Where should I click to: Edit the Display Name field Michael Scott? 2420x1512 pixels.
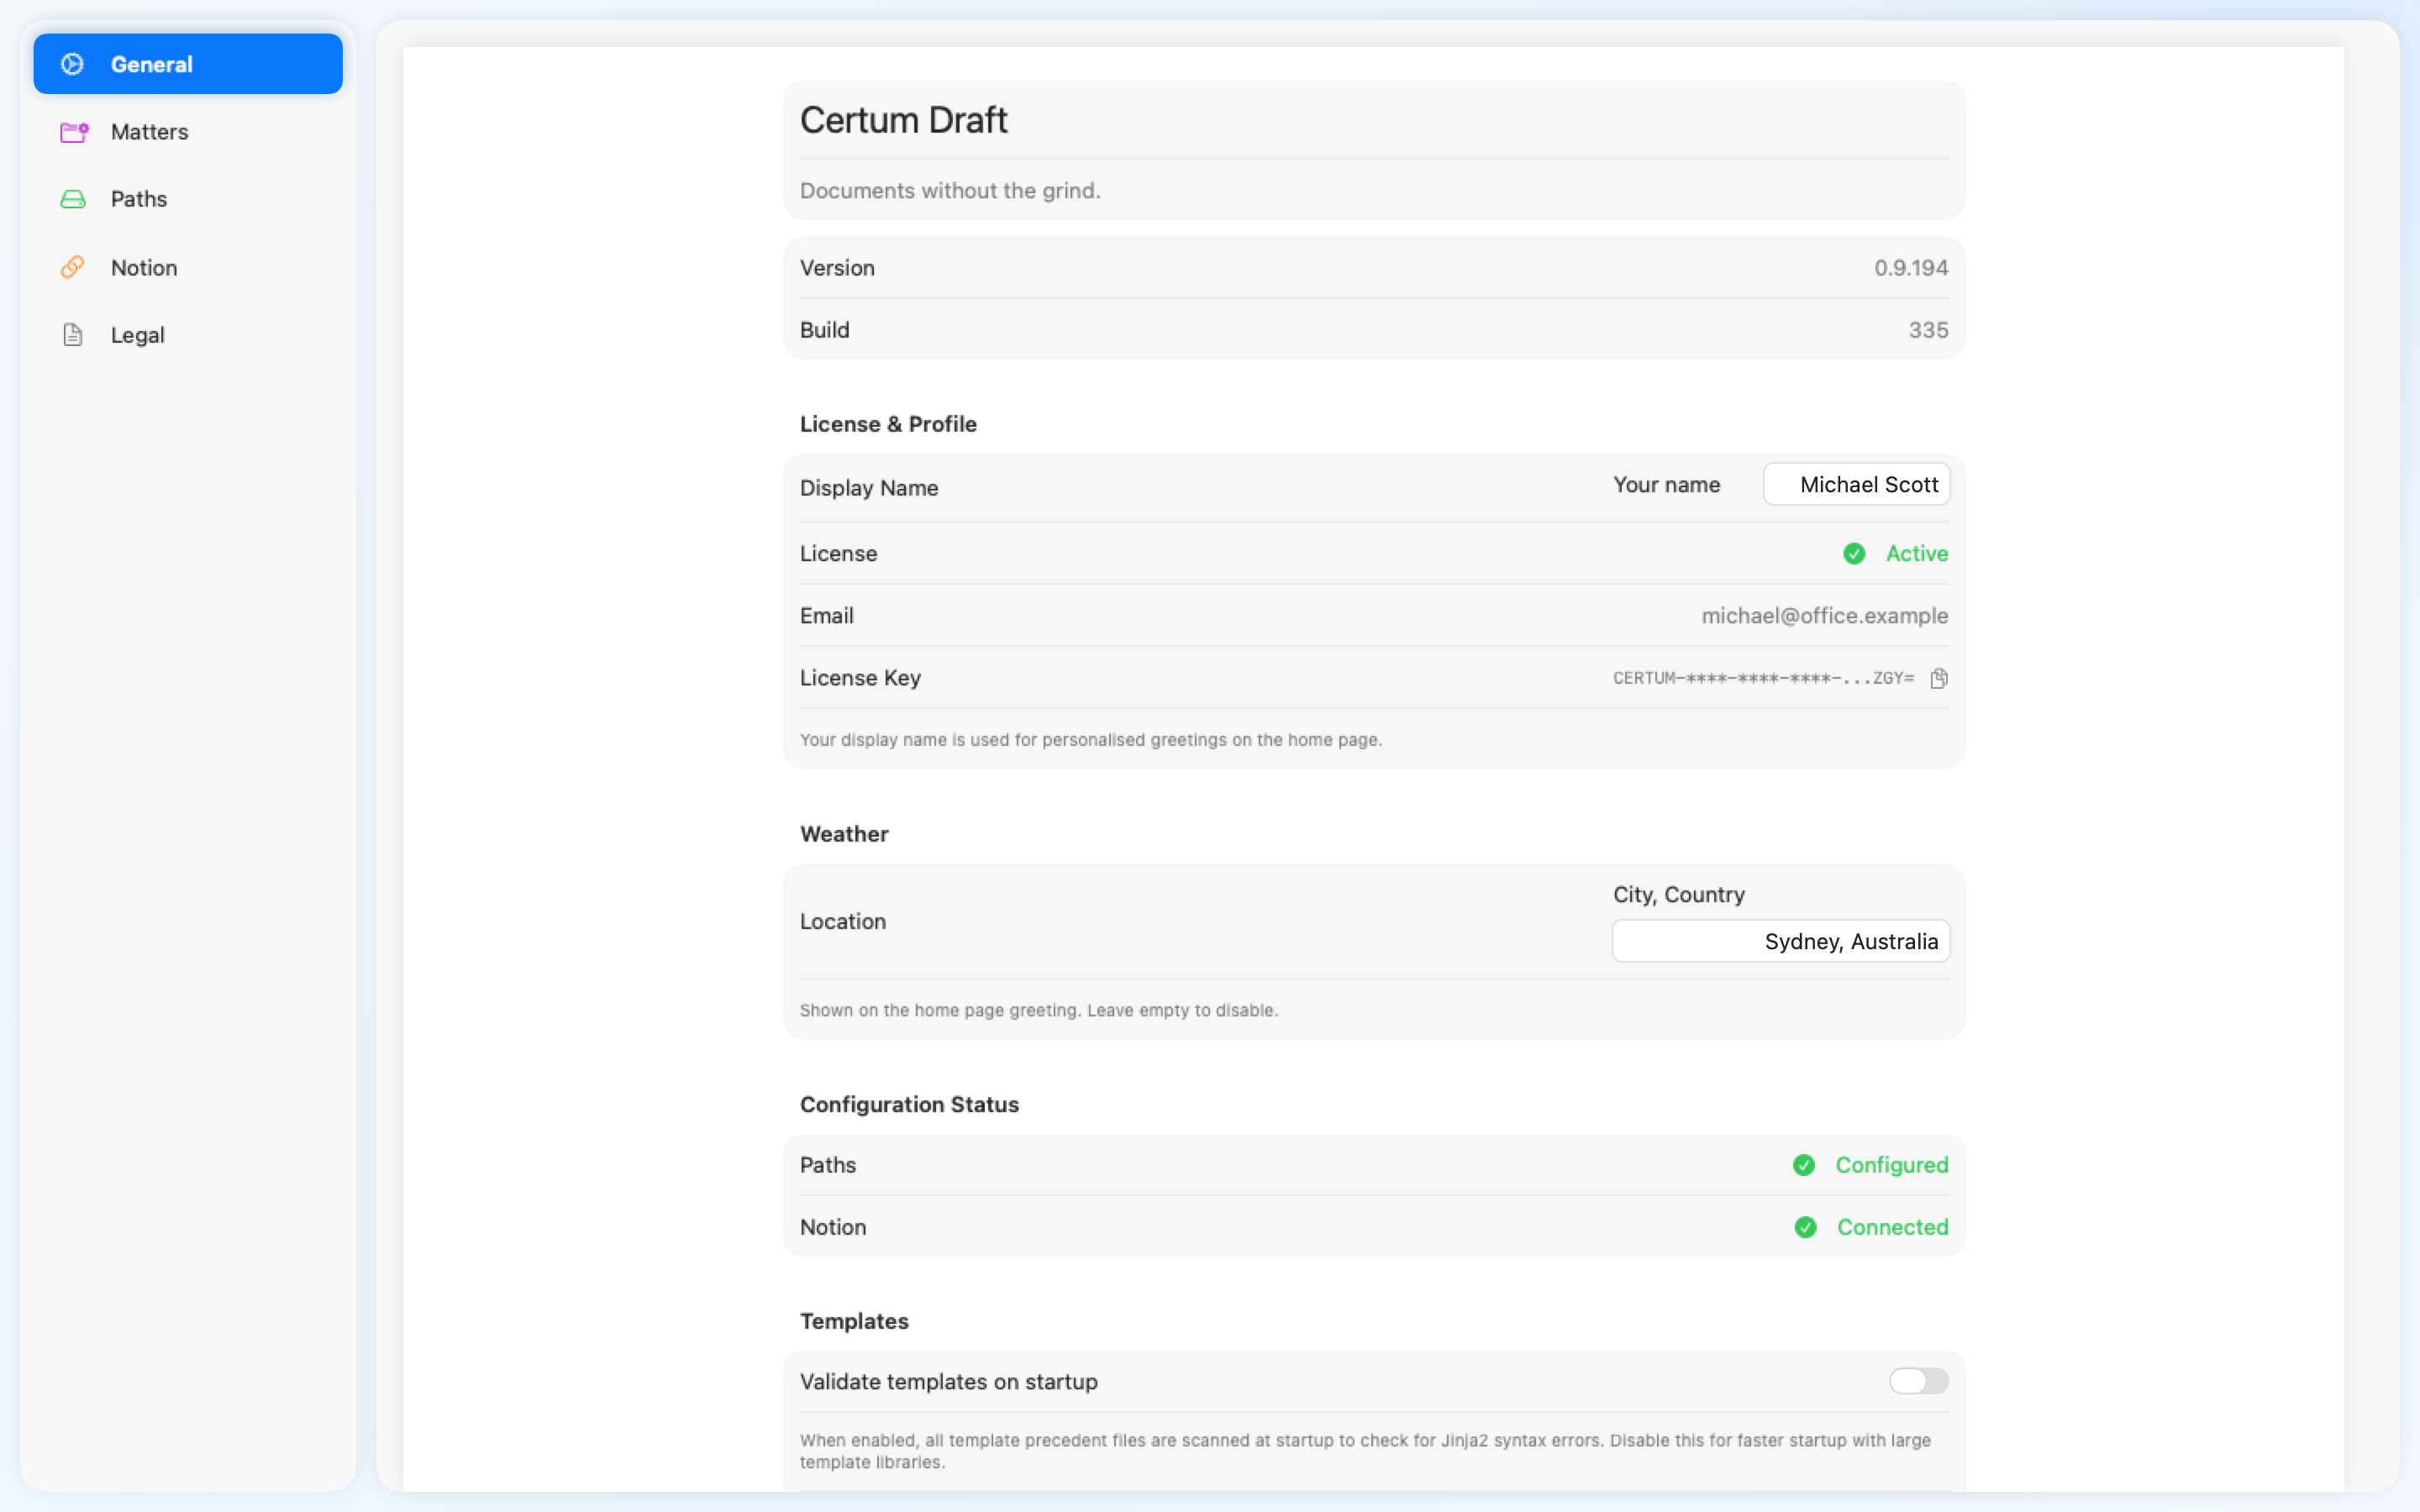pos(1857,484)
